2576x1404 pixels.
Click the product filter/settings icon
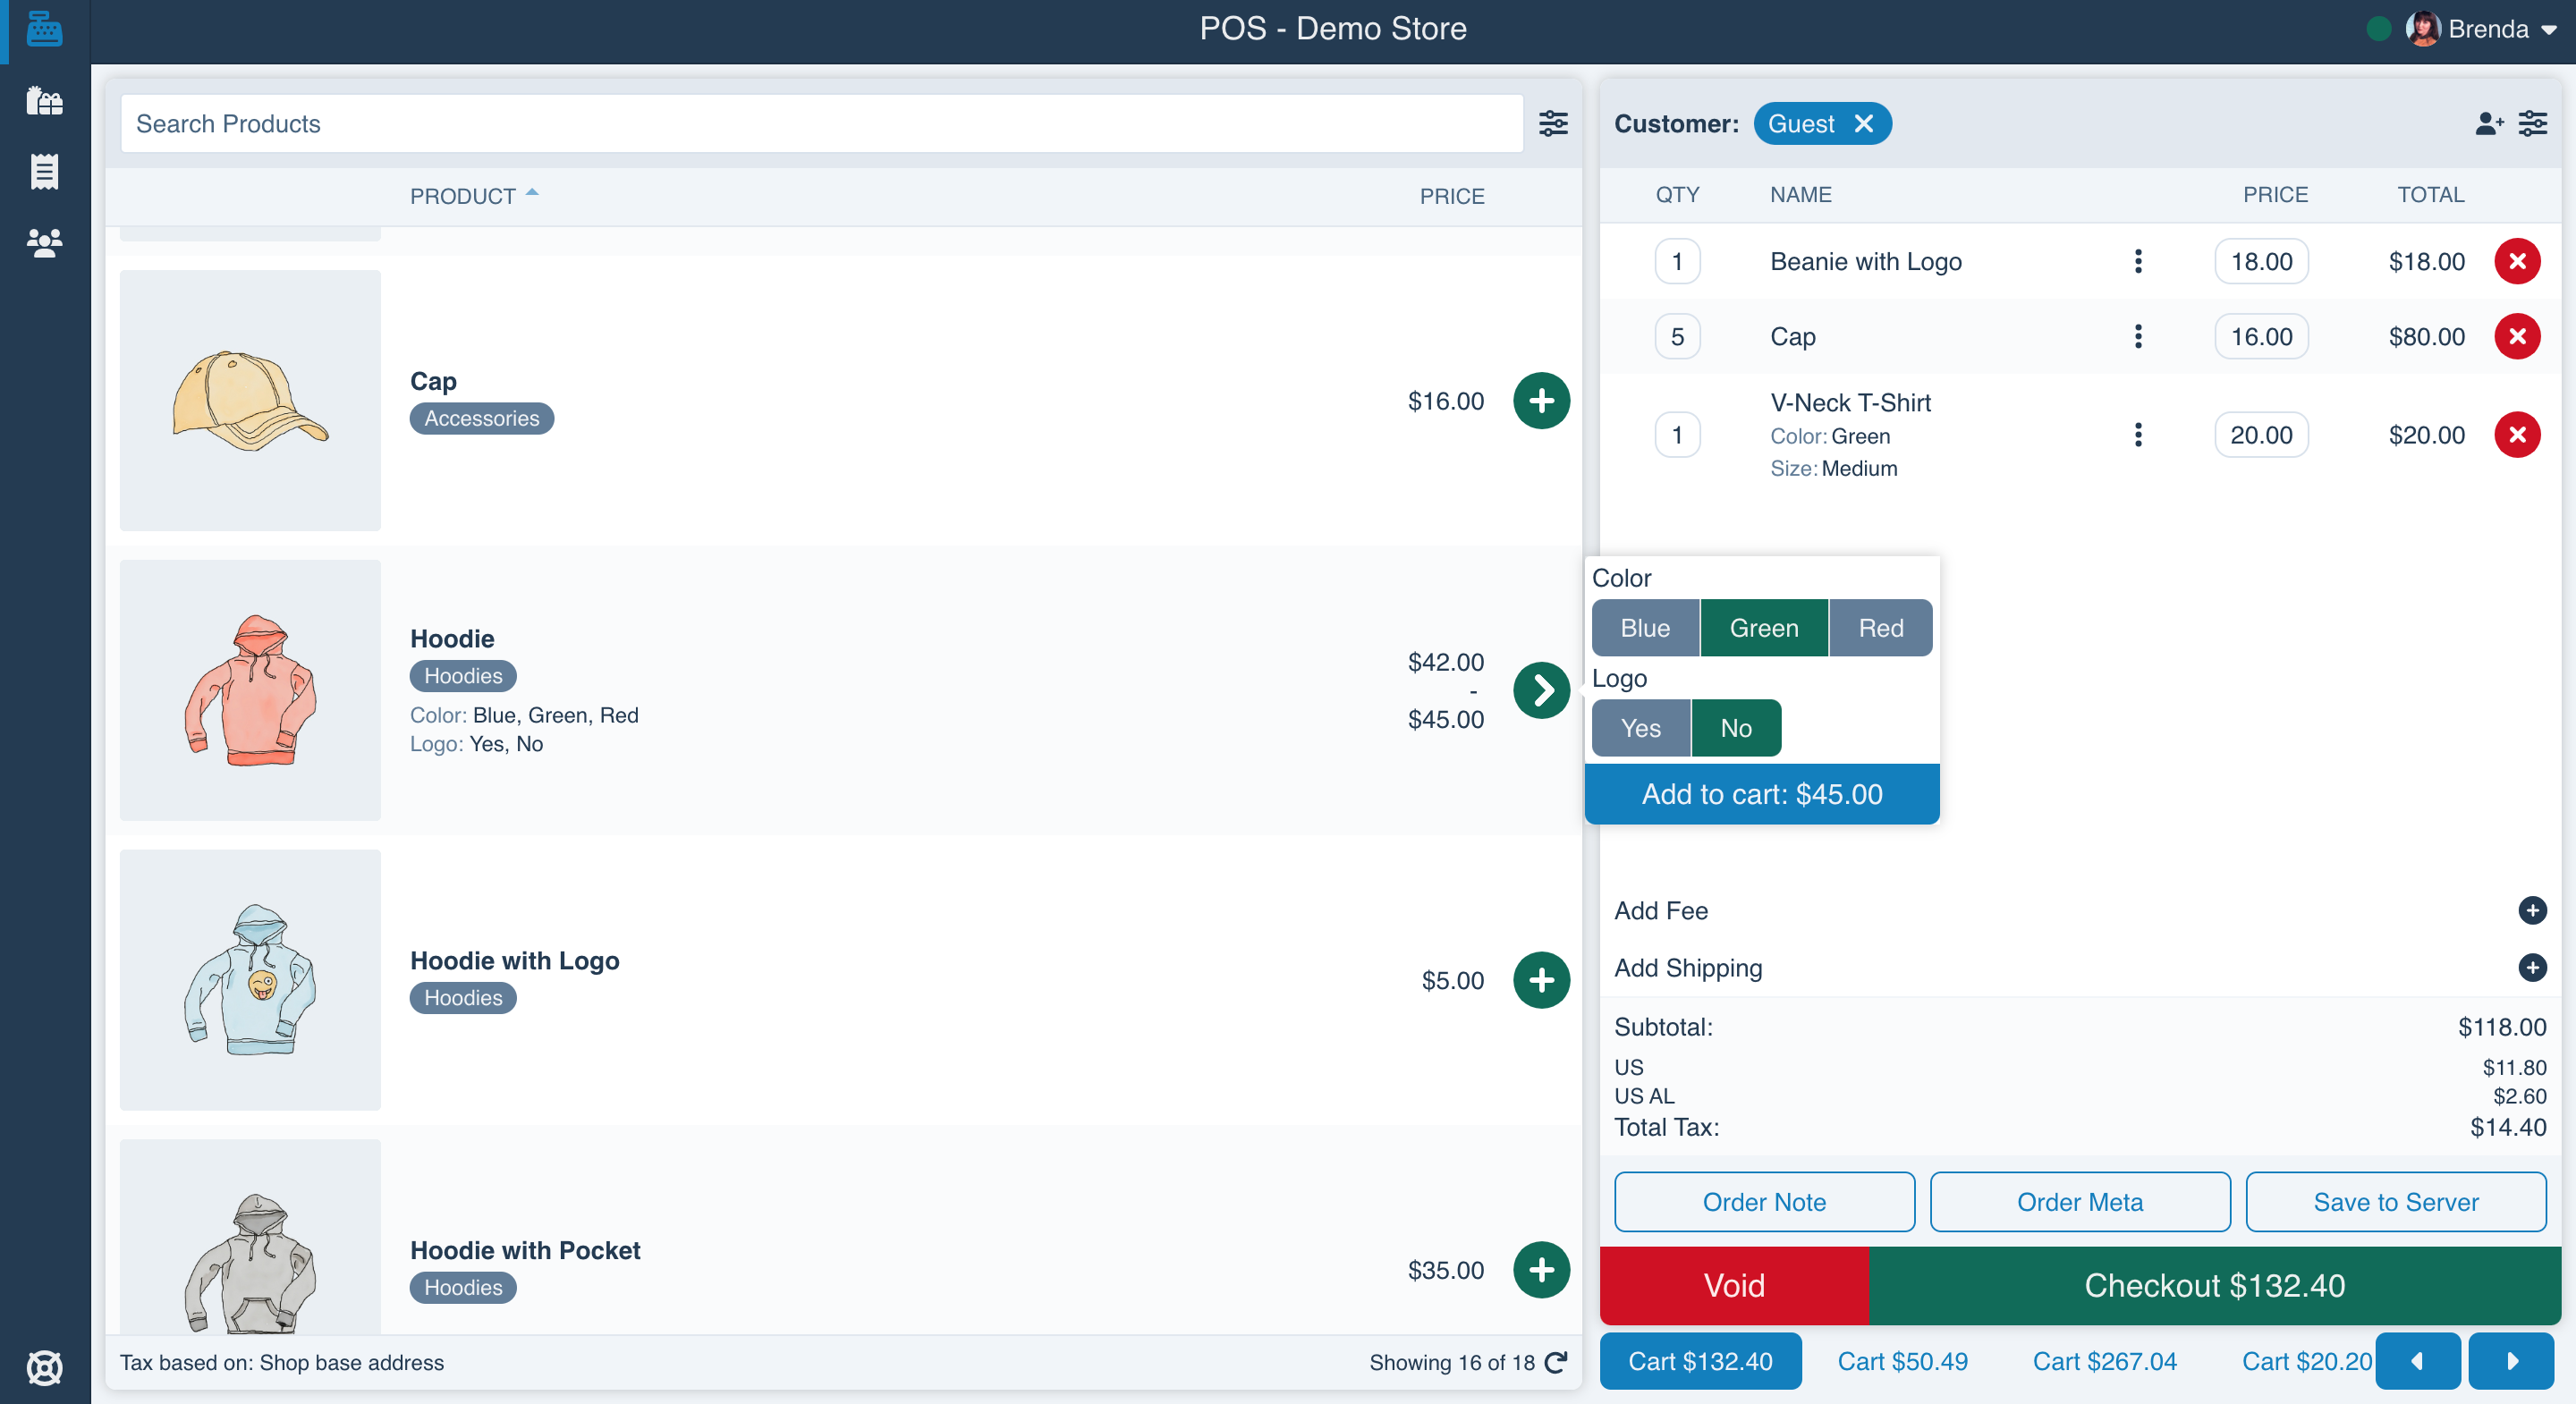coord(1553,123)
